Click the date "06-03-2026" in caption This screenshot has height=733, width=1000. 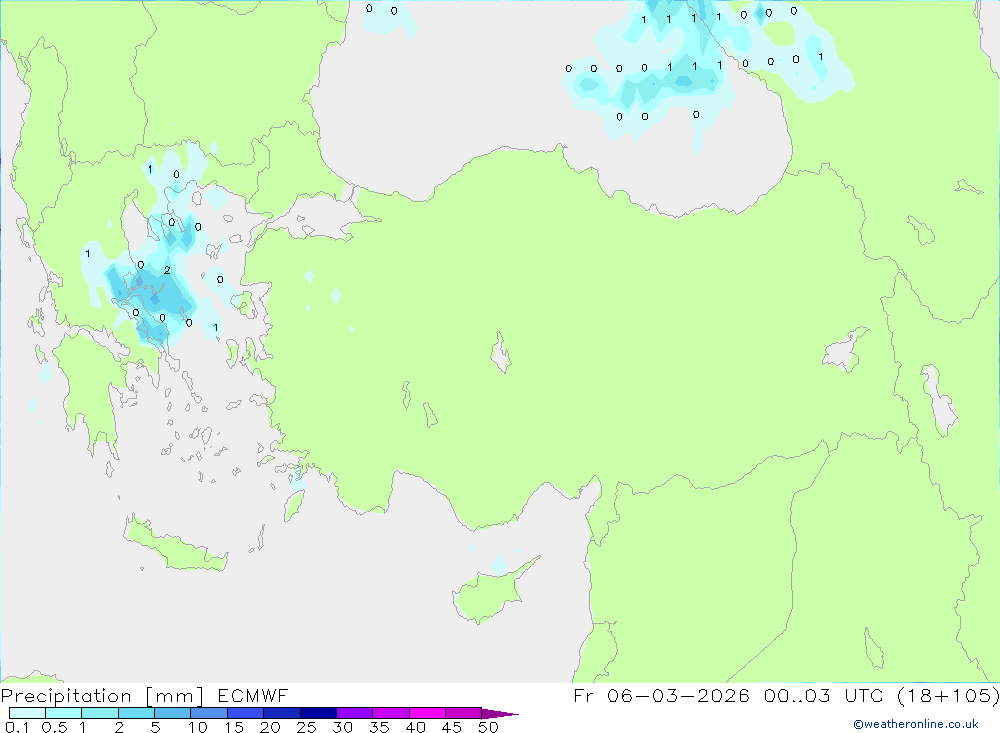pyautogui.click(x=678, y=695)
